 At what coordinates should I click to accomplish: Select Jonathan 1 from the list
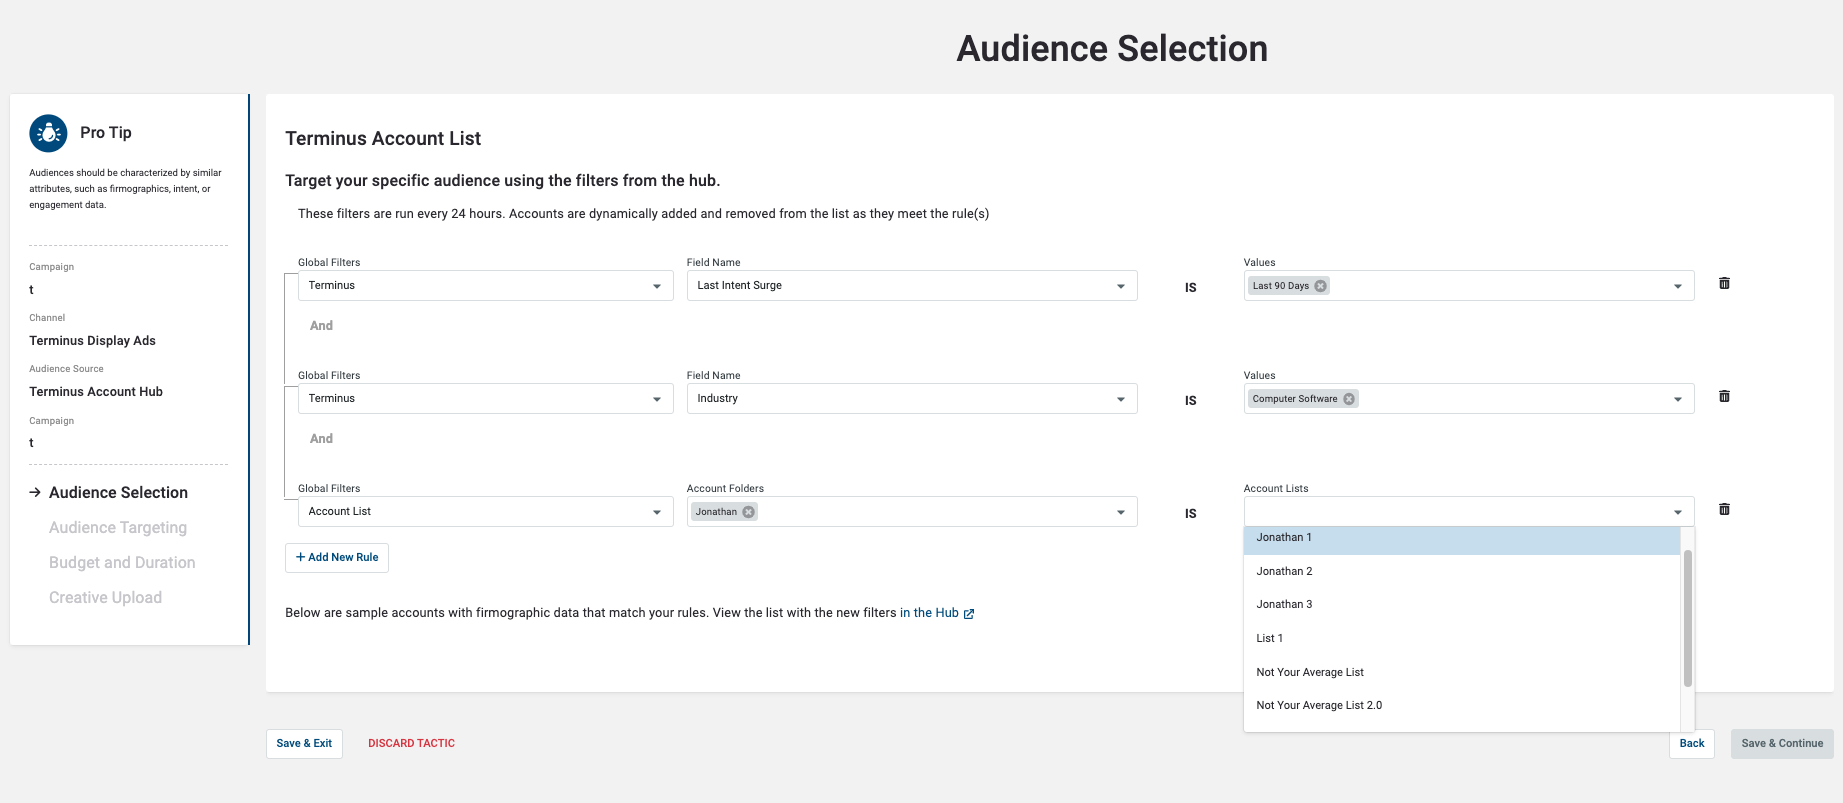point(1462,538)
